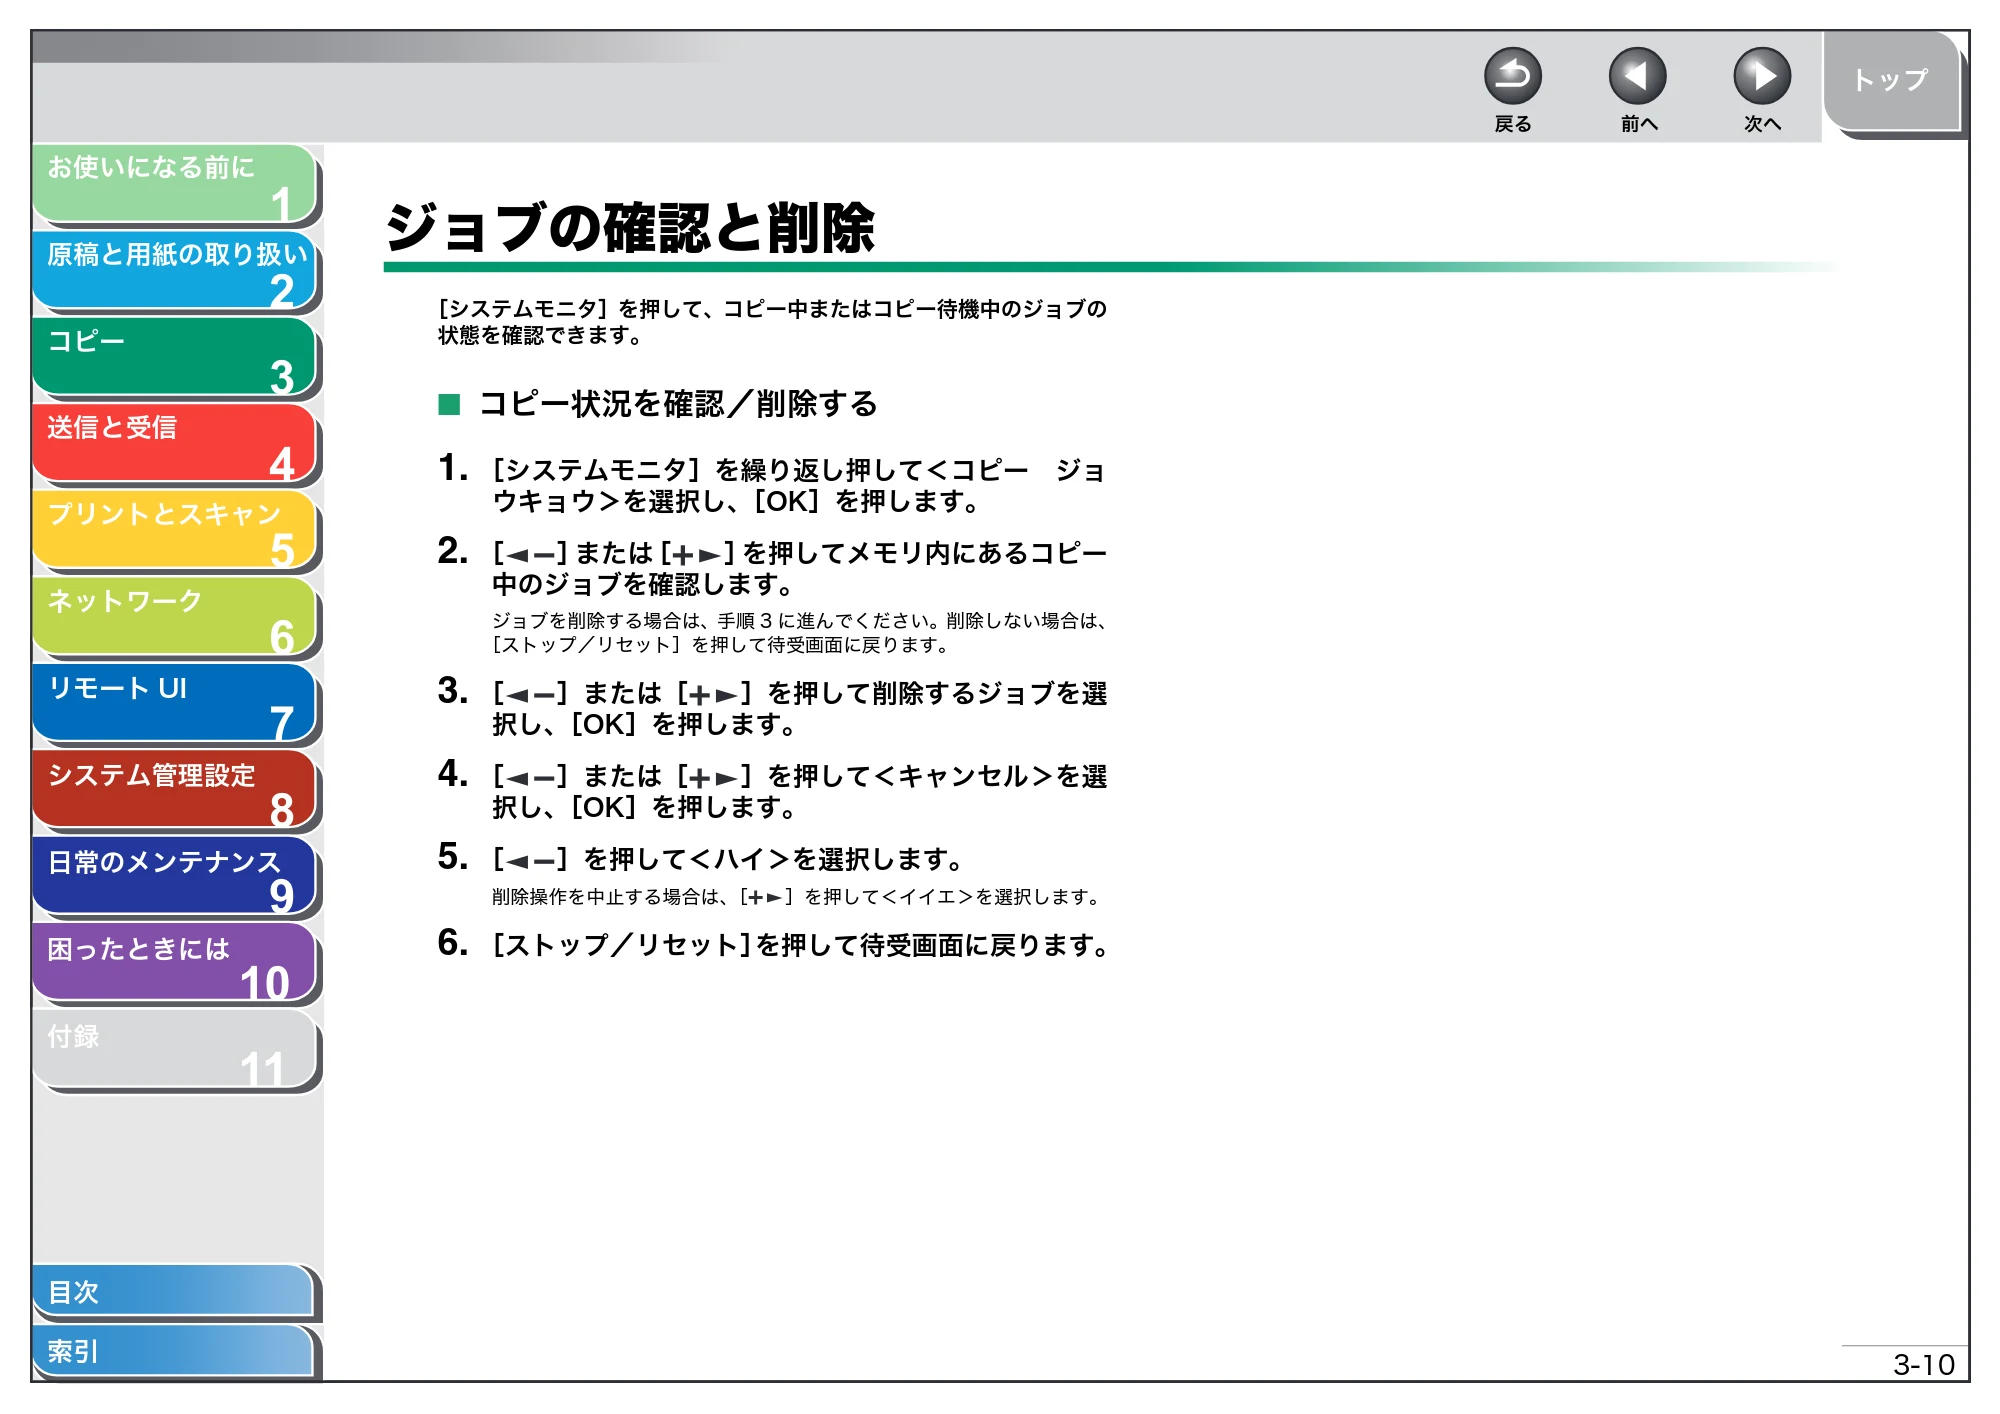This screenshot has height=1414, width=2000.
Task: Open chapter 9 日常のメンテナンス tab
Action: (x=175, y=877)
